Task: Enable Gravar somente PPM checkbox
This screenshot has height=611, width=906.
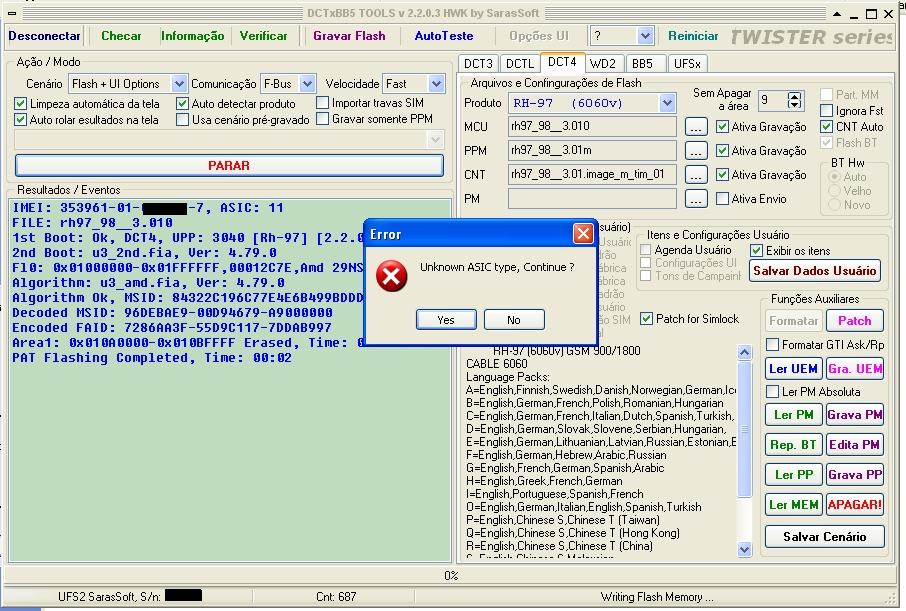Action: click(323, 119)
